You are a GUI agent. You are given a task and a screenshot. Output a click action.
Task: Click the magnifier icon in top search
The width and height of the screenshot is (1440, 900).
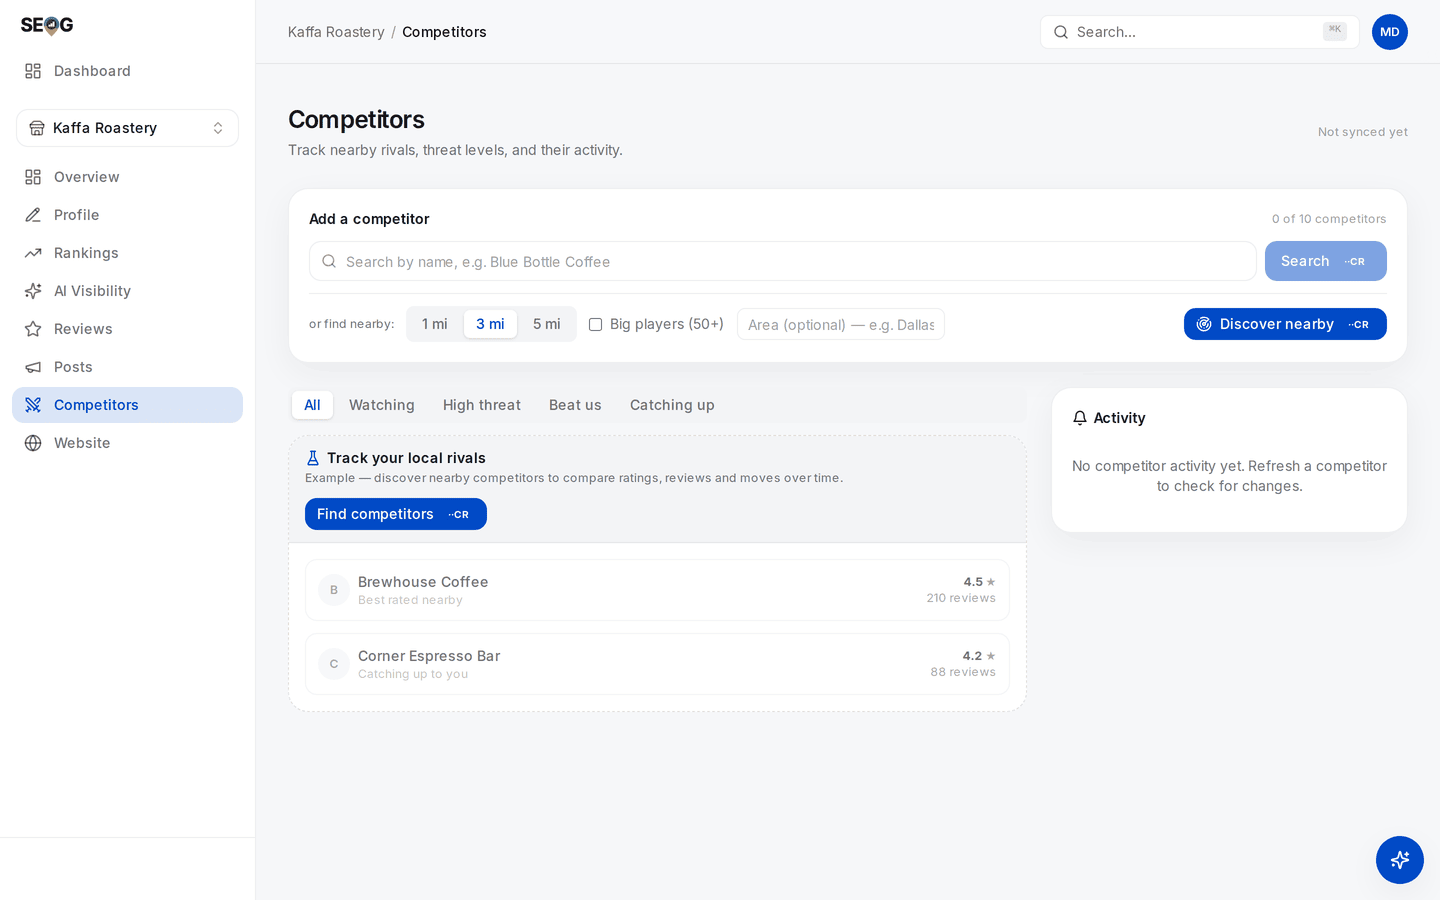[x=1061, y=32]
